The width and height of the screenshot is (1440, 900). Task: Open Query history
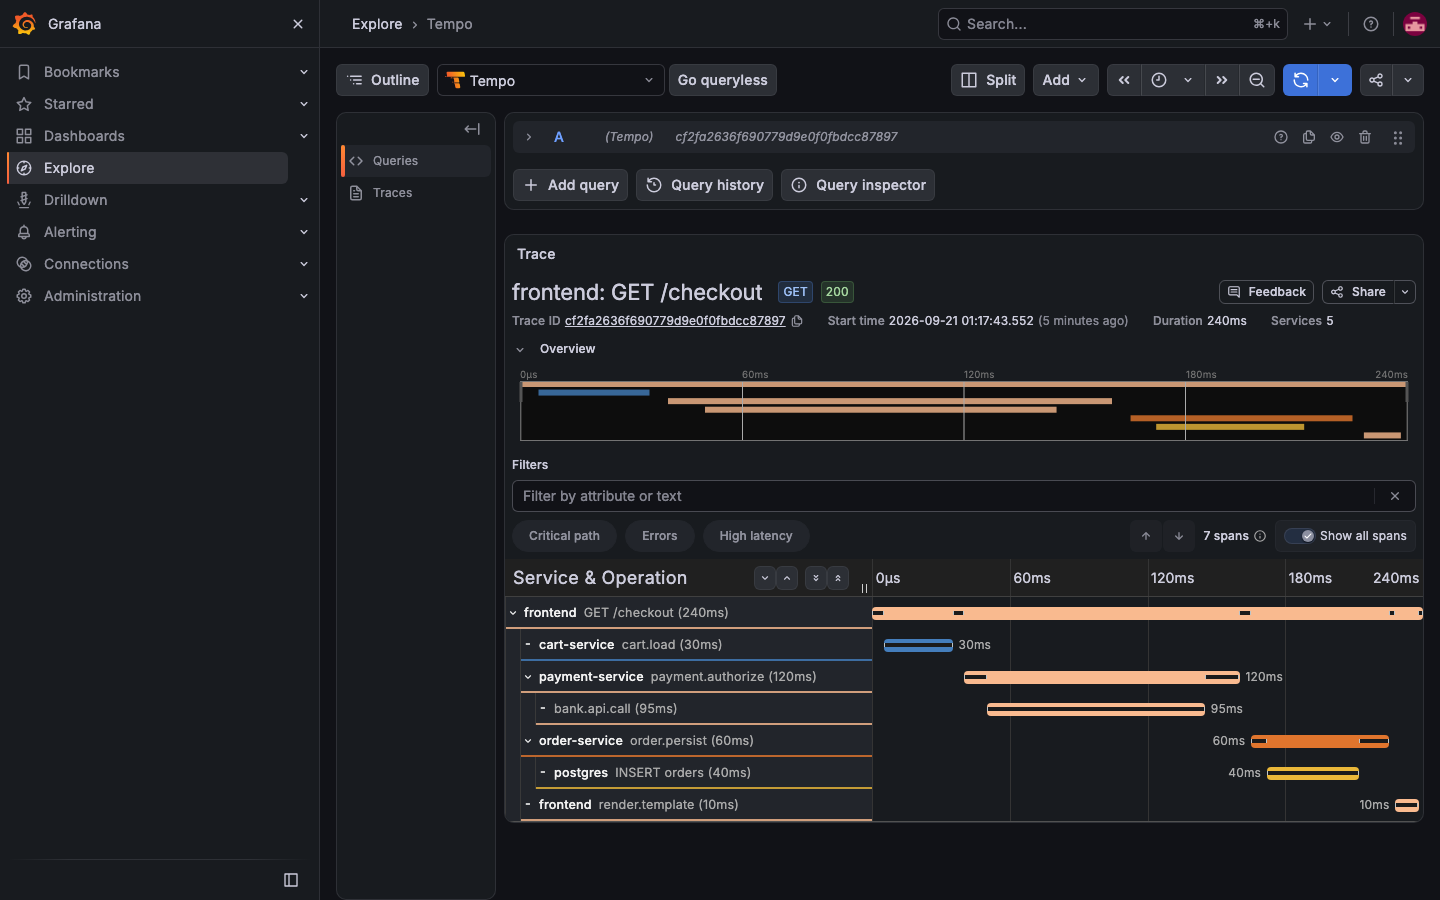[x=705, y=185]
